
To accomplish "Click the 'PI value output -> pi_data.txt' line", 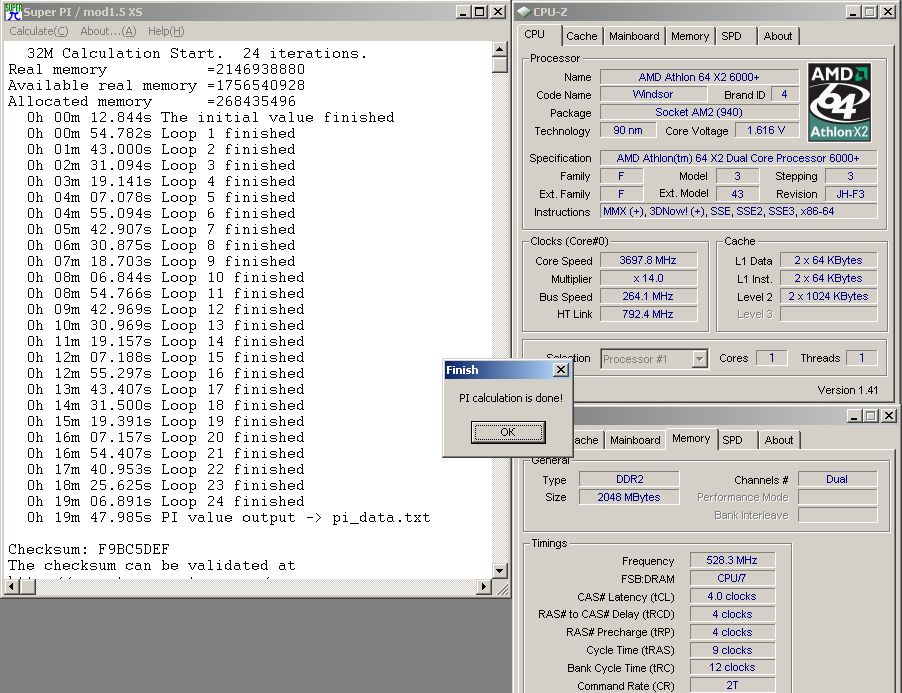I will click(x=228, y=518).
